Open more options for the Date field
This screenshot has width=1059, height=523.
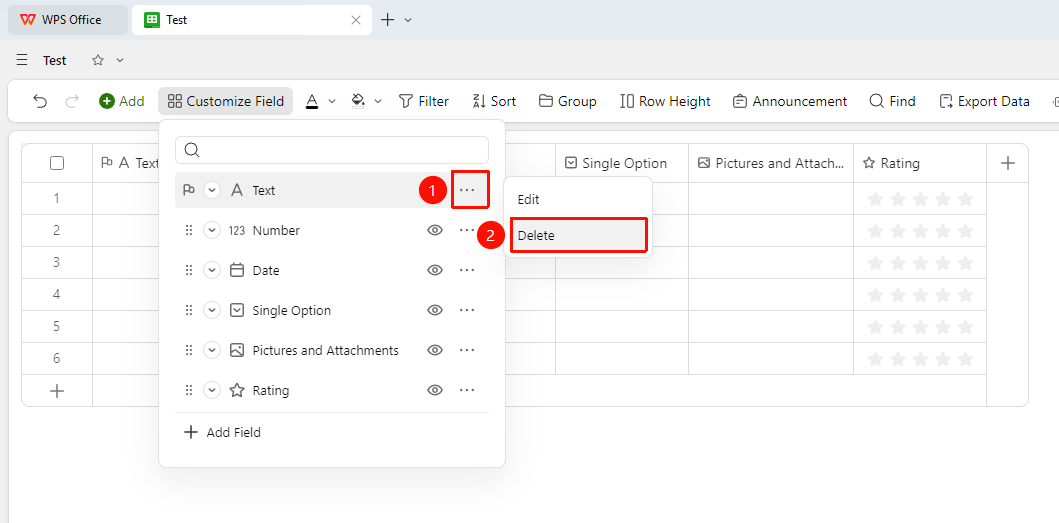(x=467, y=270)
